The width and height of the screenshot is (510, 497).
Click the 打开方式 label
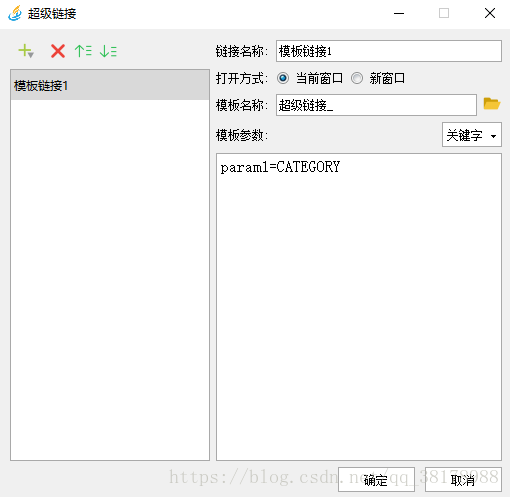point(242,78)
